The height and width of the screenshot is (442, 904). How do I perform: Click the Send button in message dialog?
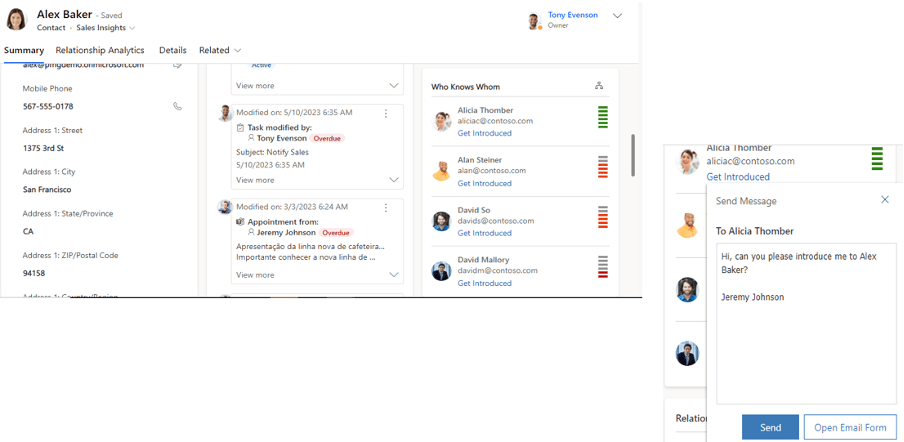click(x=770, y=427)
